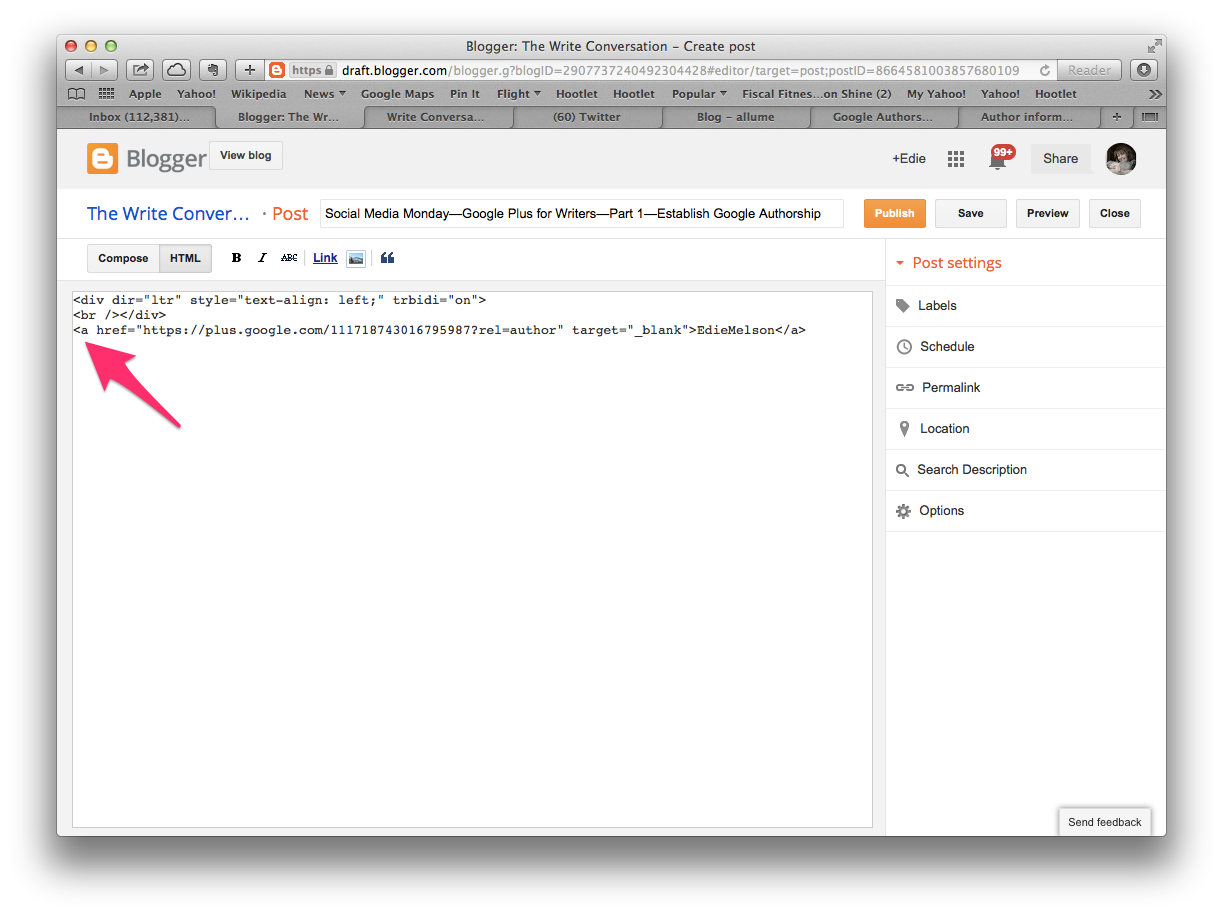Switch to the Blog – allume tab
This screenshot has width=1223, height=915.
pos(735,117)
